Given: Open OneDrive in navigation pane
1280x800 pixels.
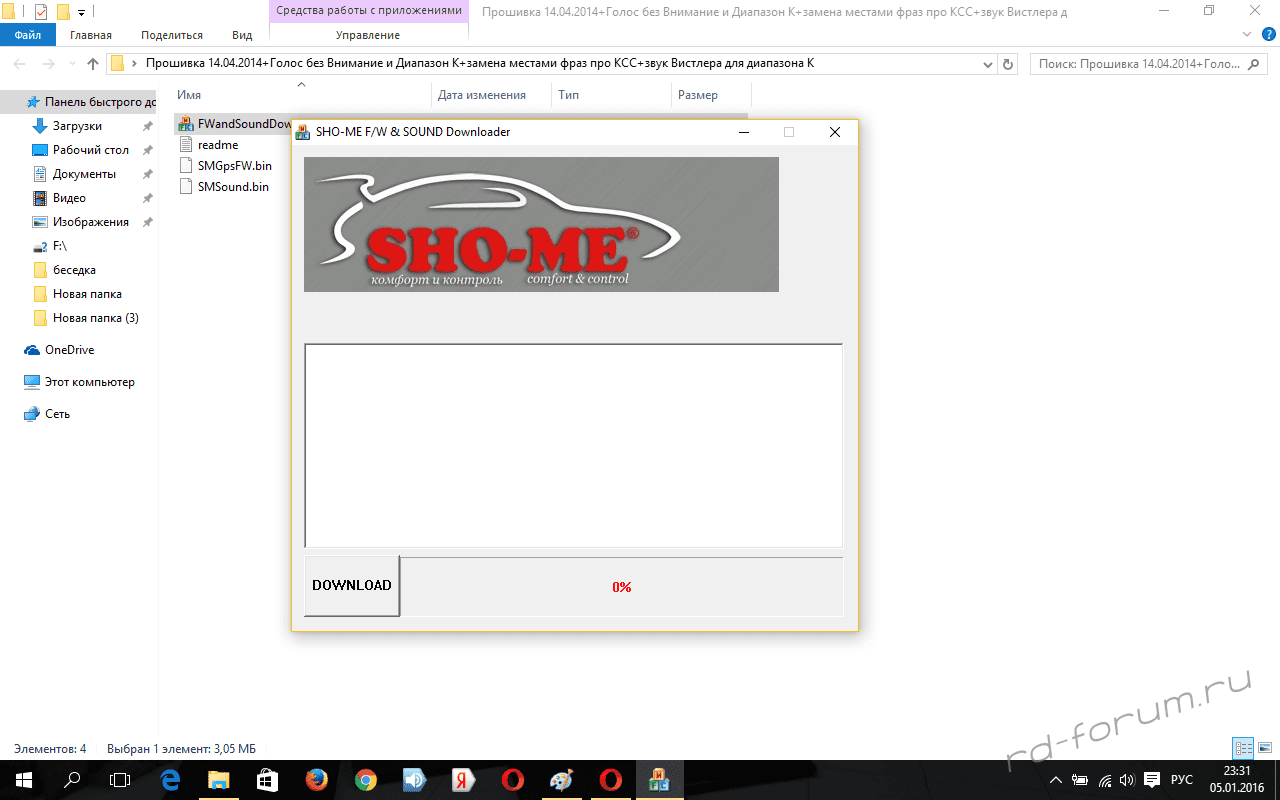Looking at the screenshot, I should (69, 350).
